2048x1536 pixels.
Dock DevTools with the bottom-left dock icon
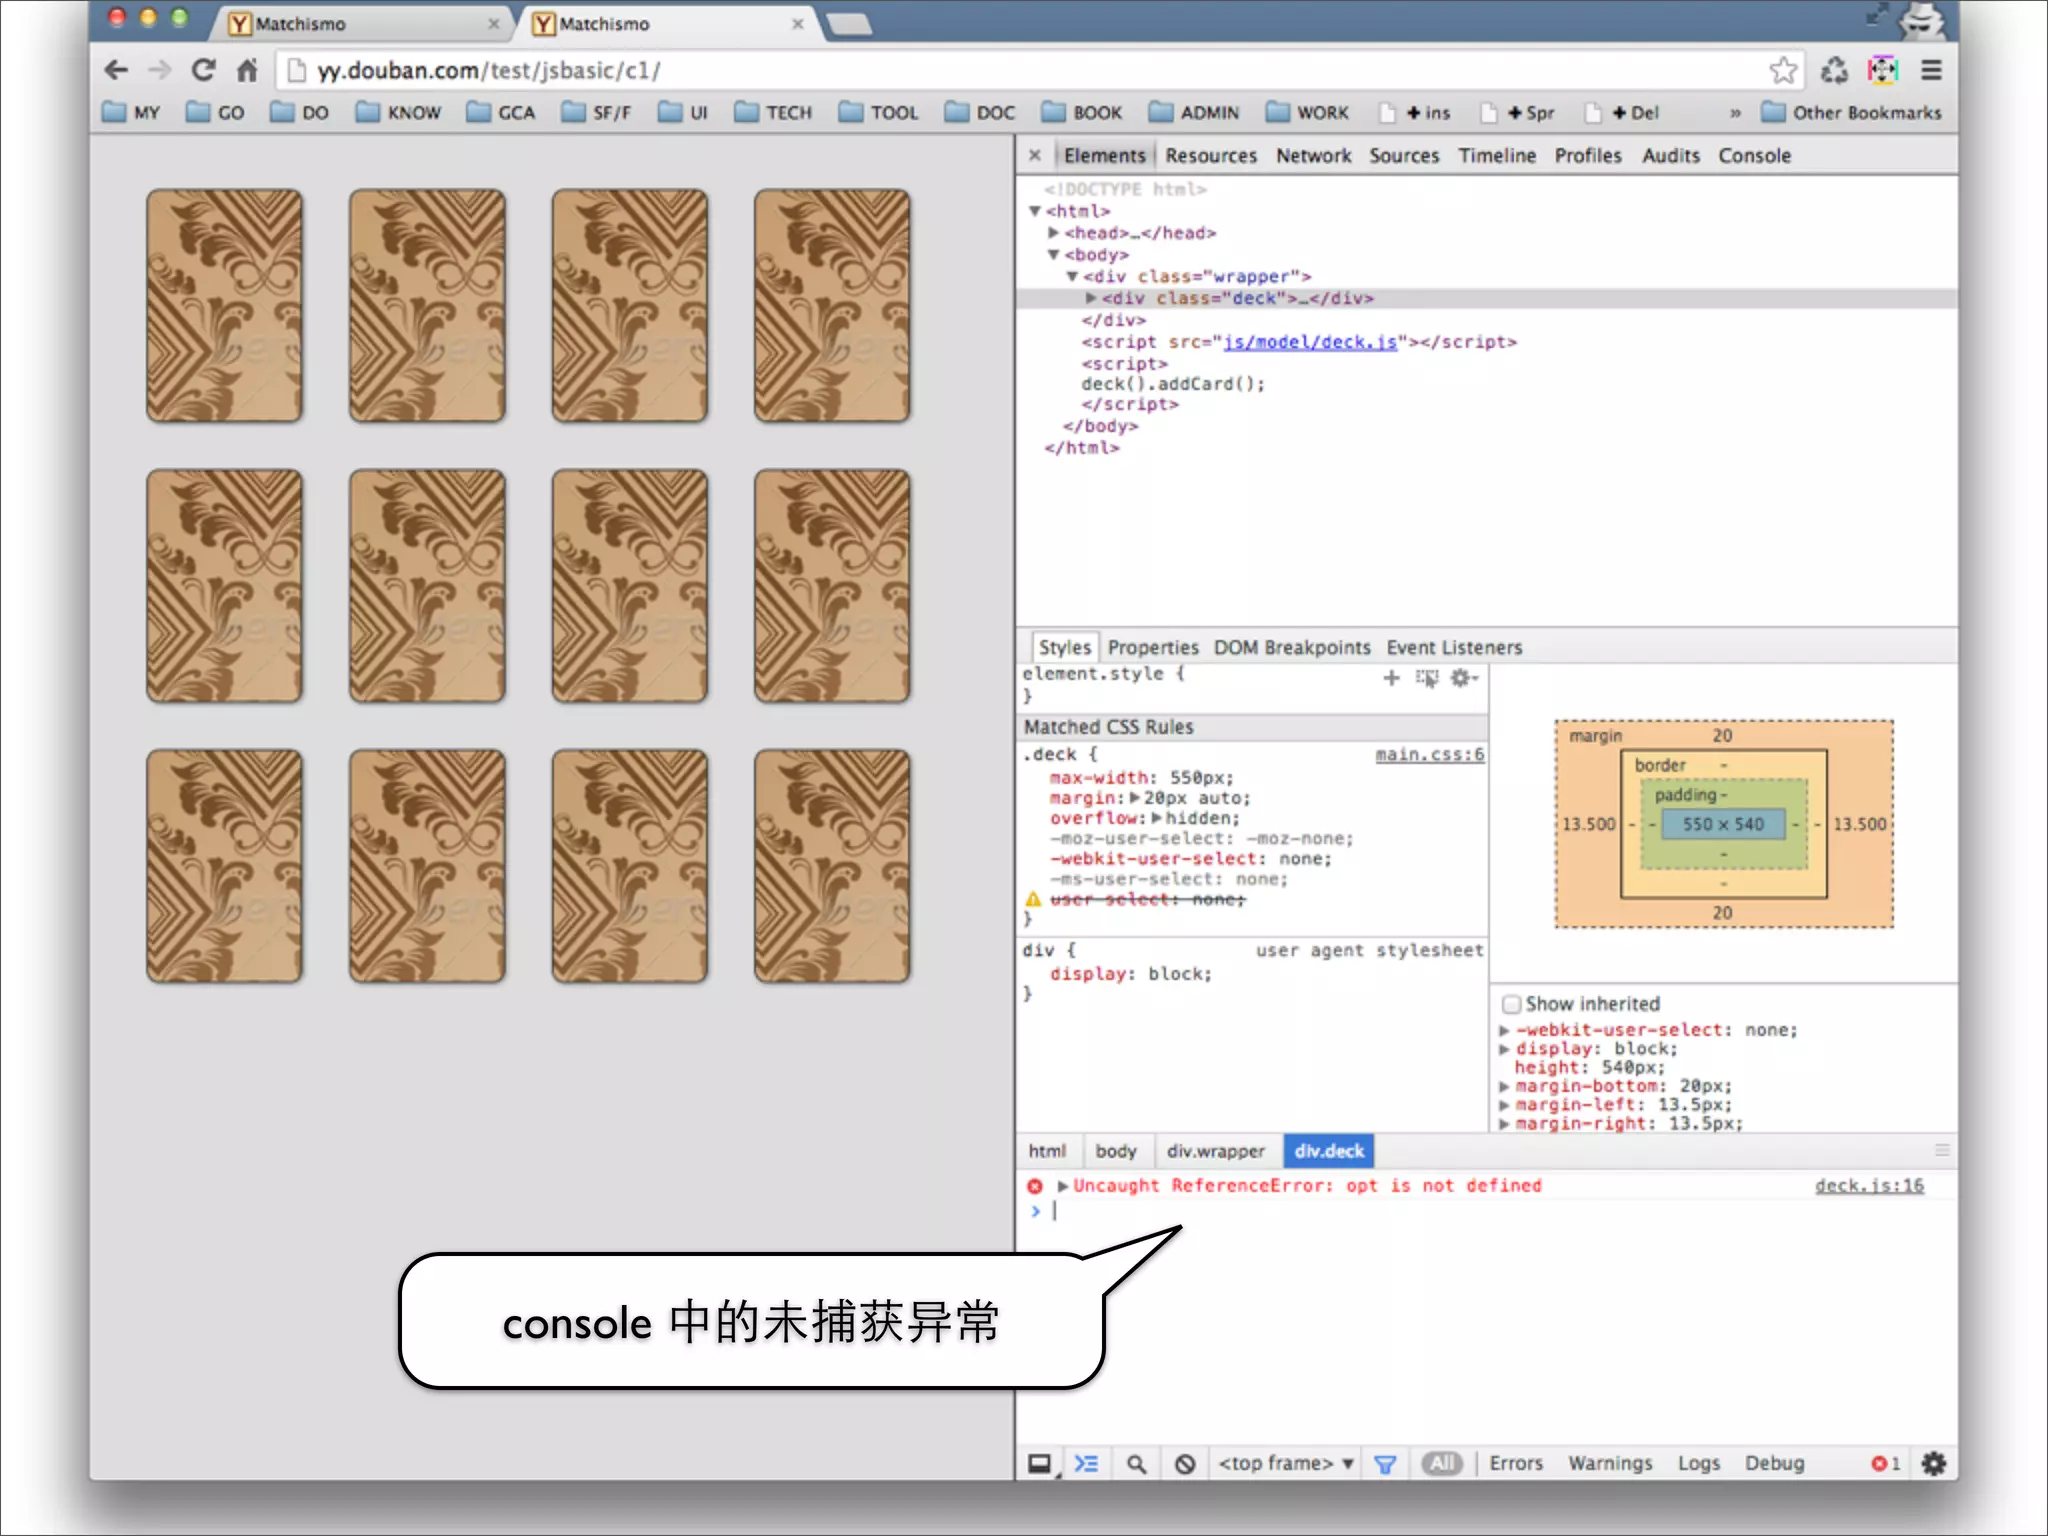(1040, 1464)
